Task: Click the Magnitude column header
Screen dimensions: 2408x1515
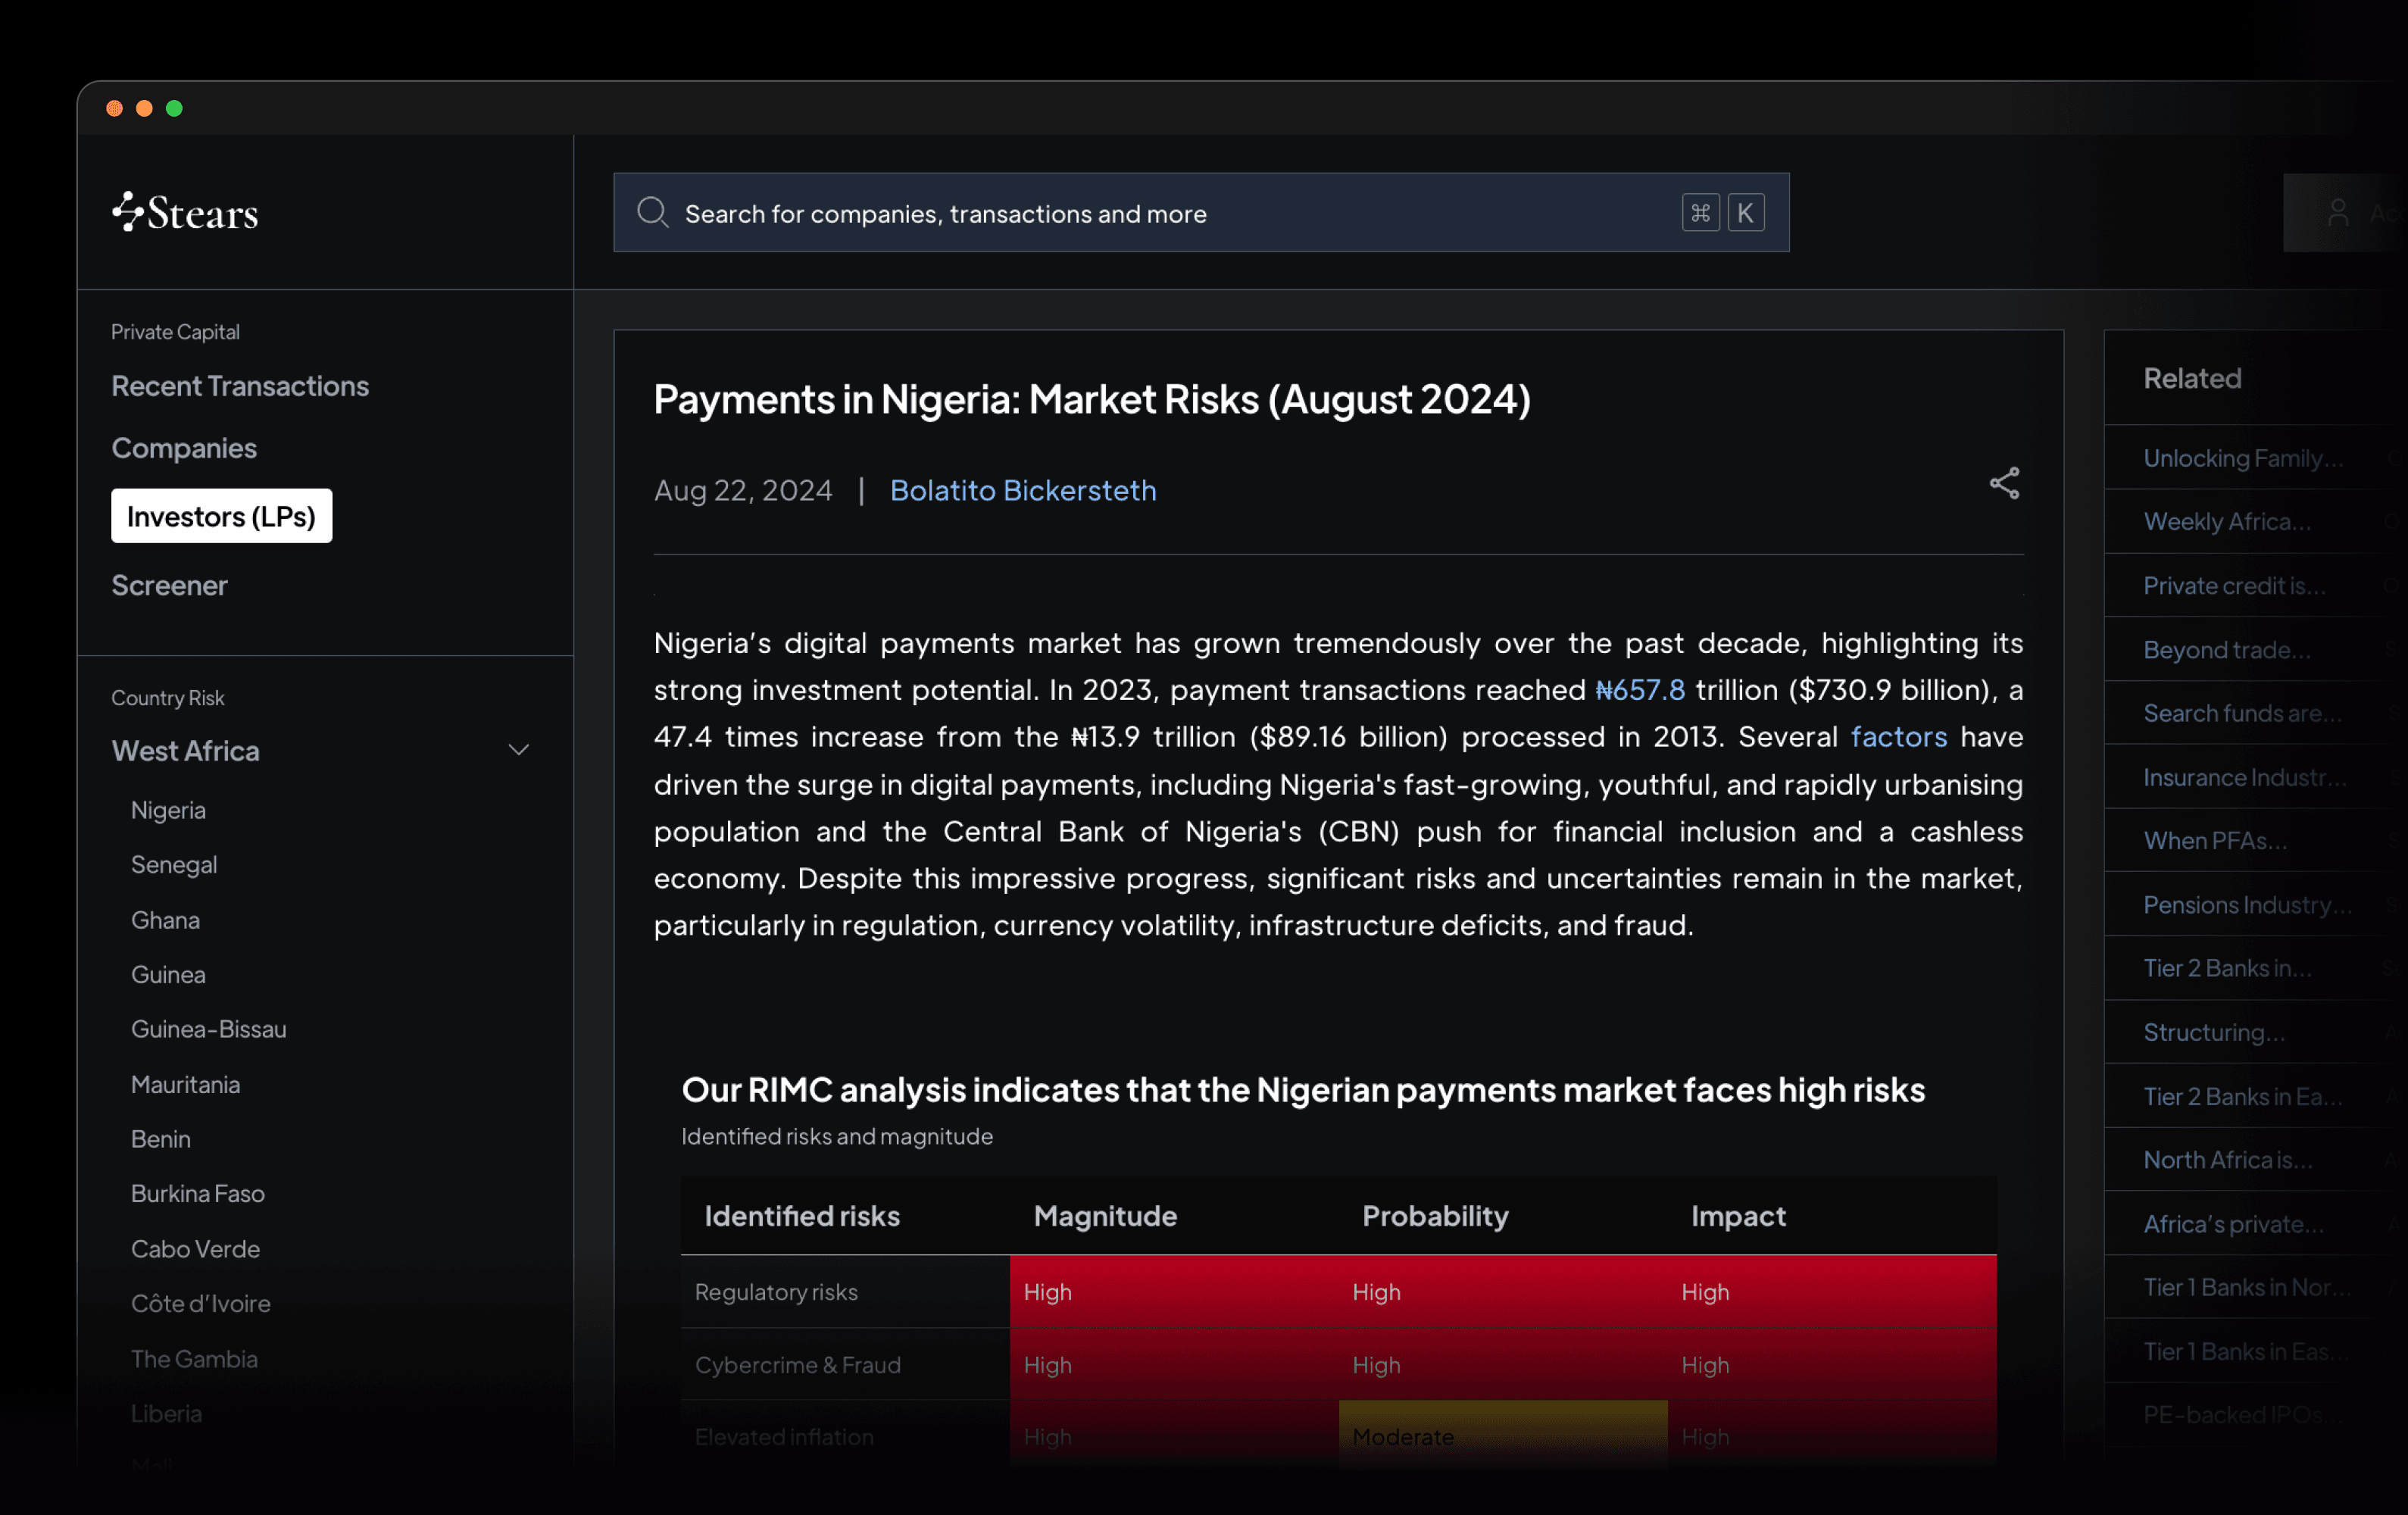Action: [1105, 1216]
